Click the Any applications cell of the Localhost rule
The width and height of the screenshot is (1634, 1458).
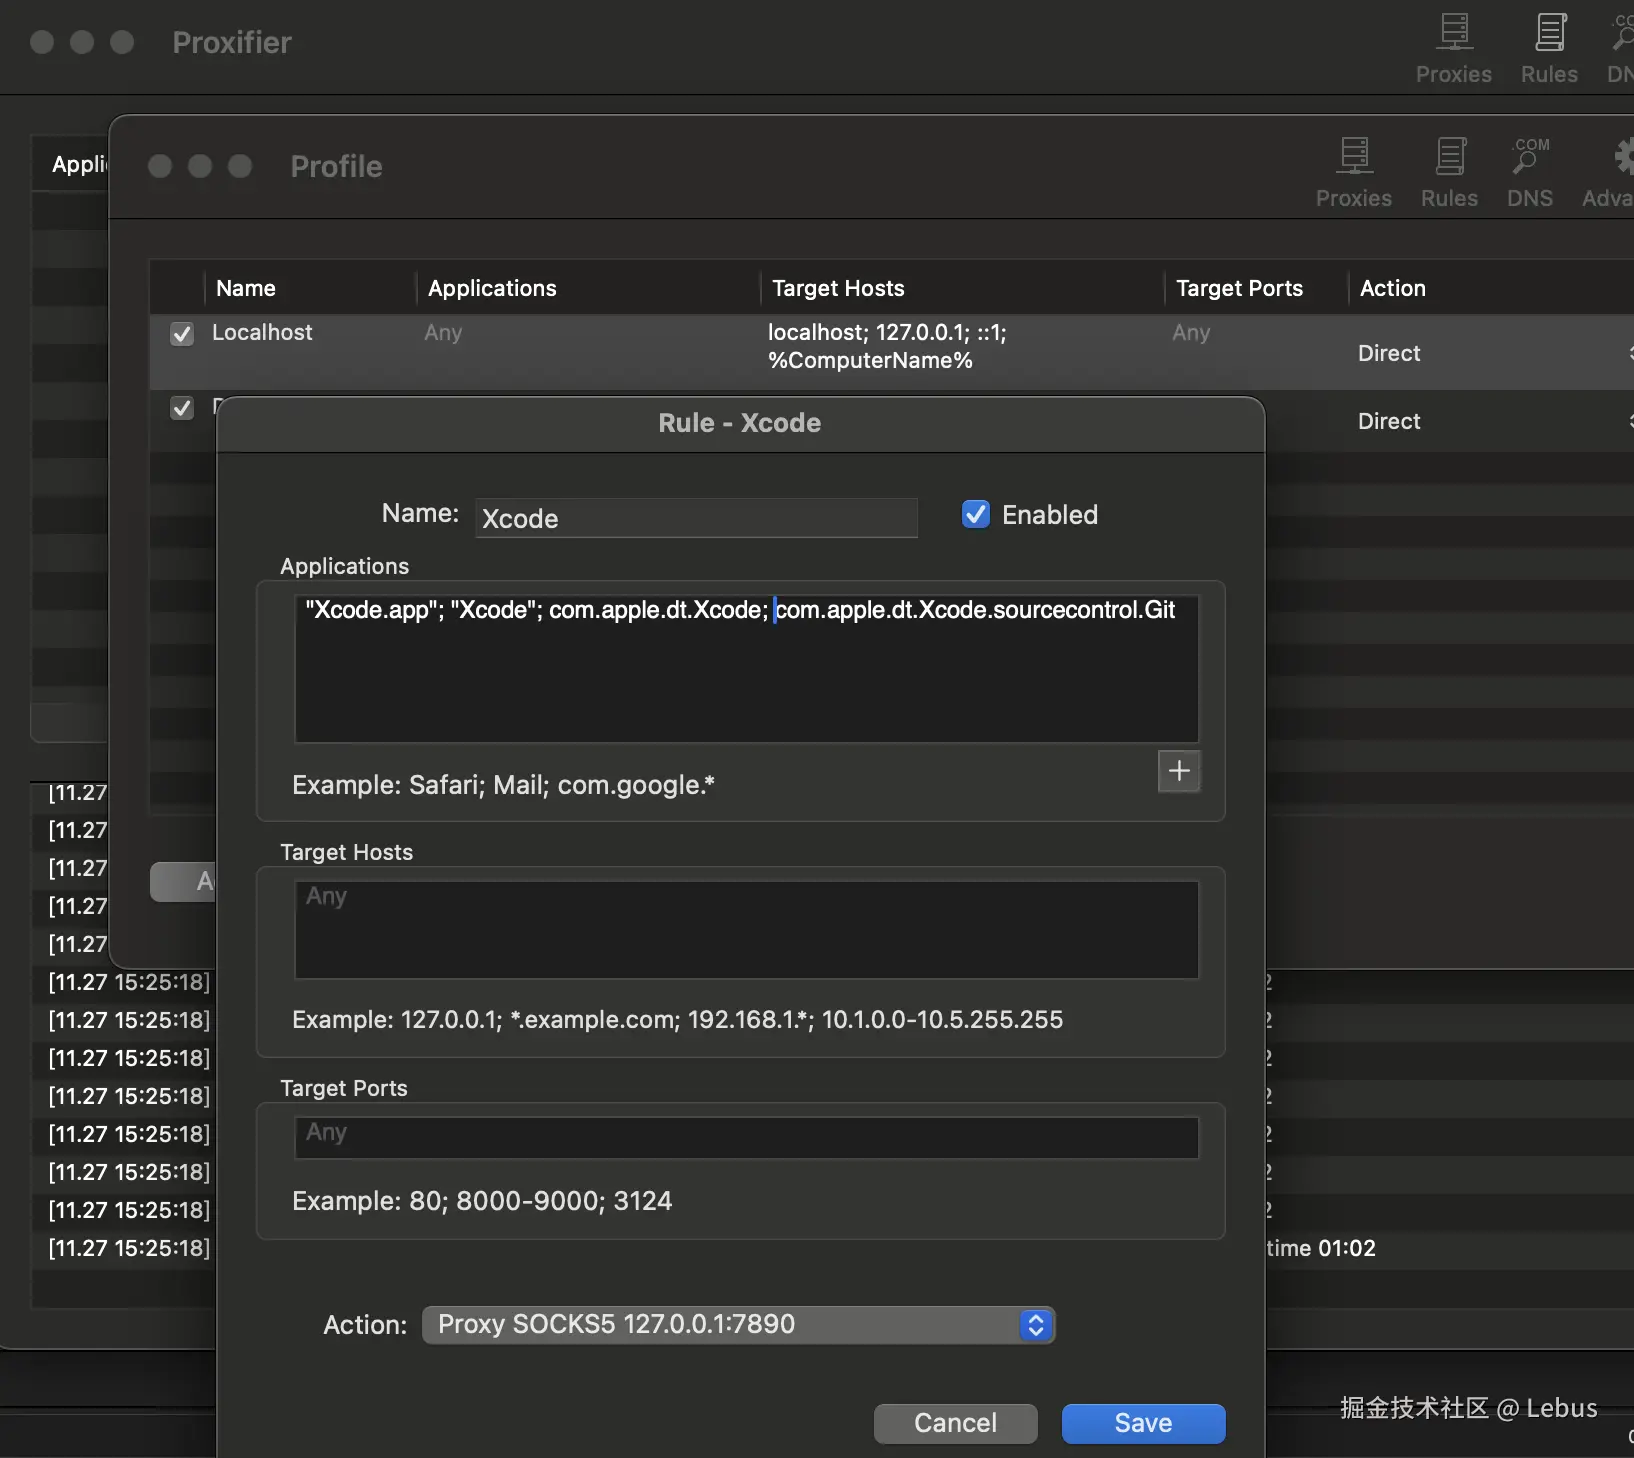point(443,333)
